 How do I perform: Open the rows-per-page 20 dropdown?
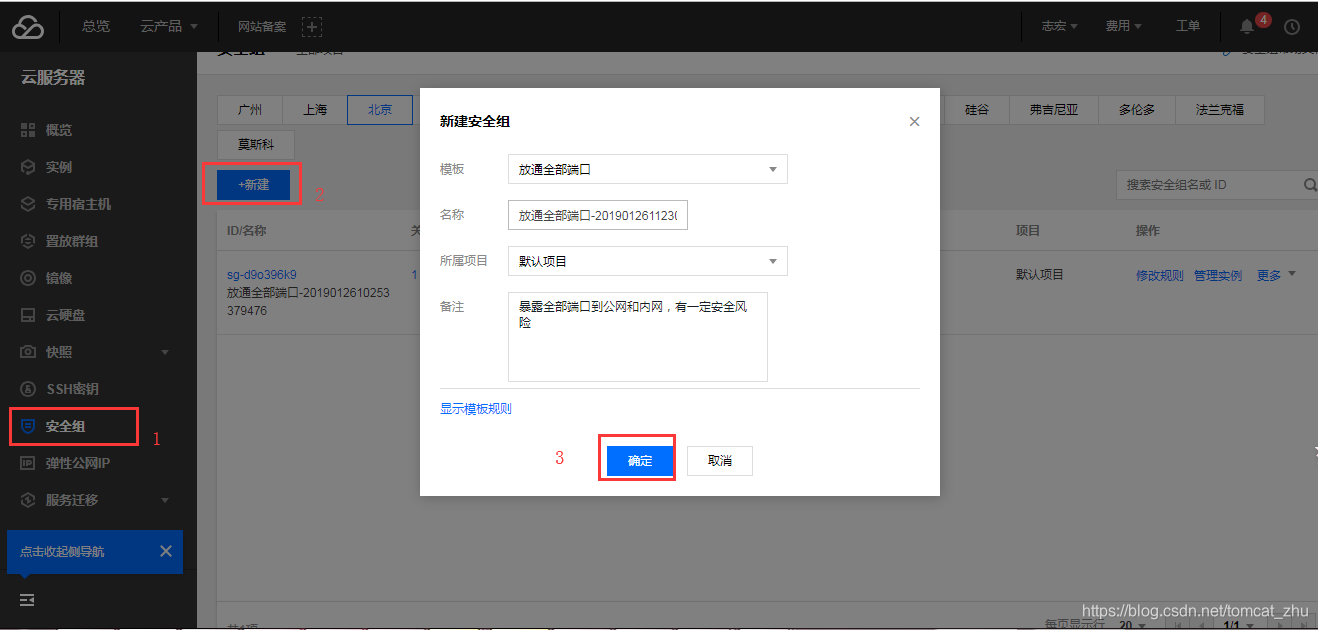click(x=1134, y=625)
